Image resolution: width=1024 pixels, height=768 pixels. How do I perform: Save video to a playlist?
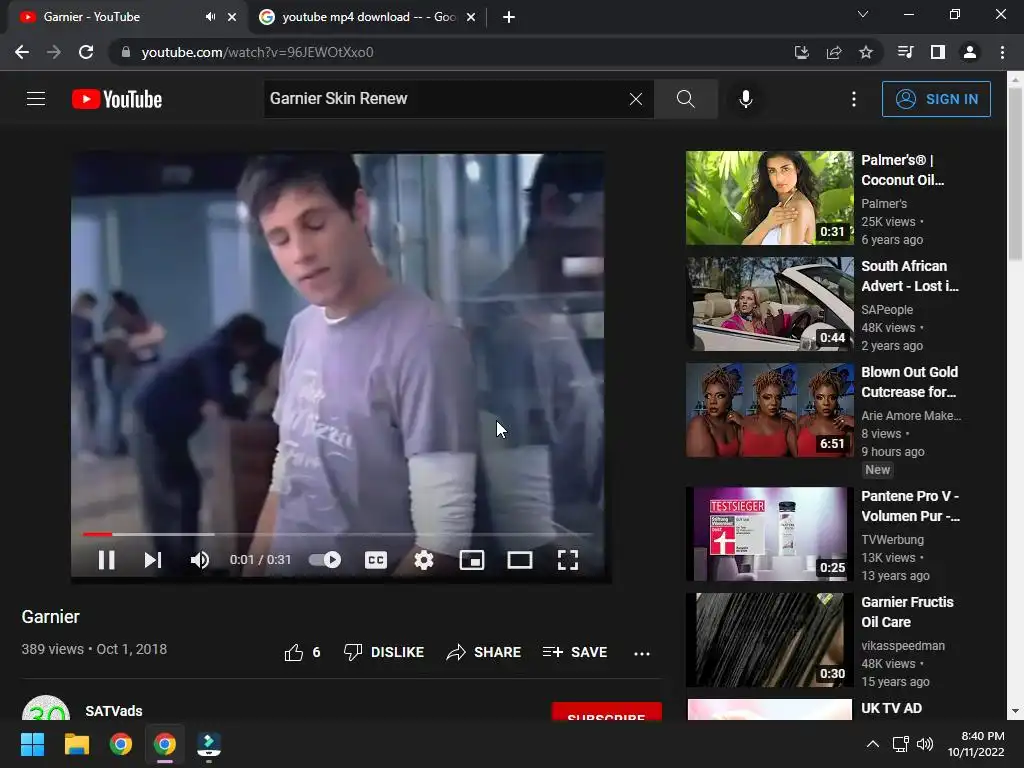pos(575,652)
